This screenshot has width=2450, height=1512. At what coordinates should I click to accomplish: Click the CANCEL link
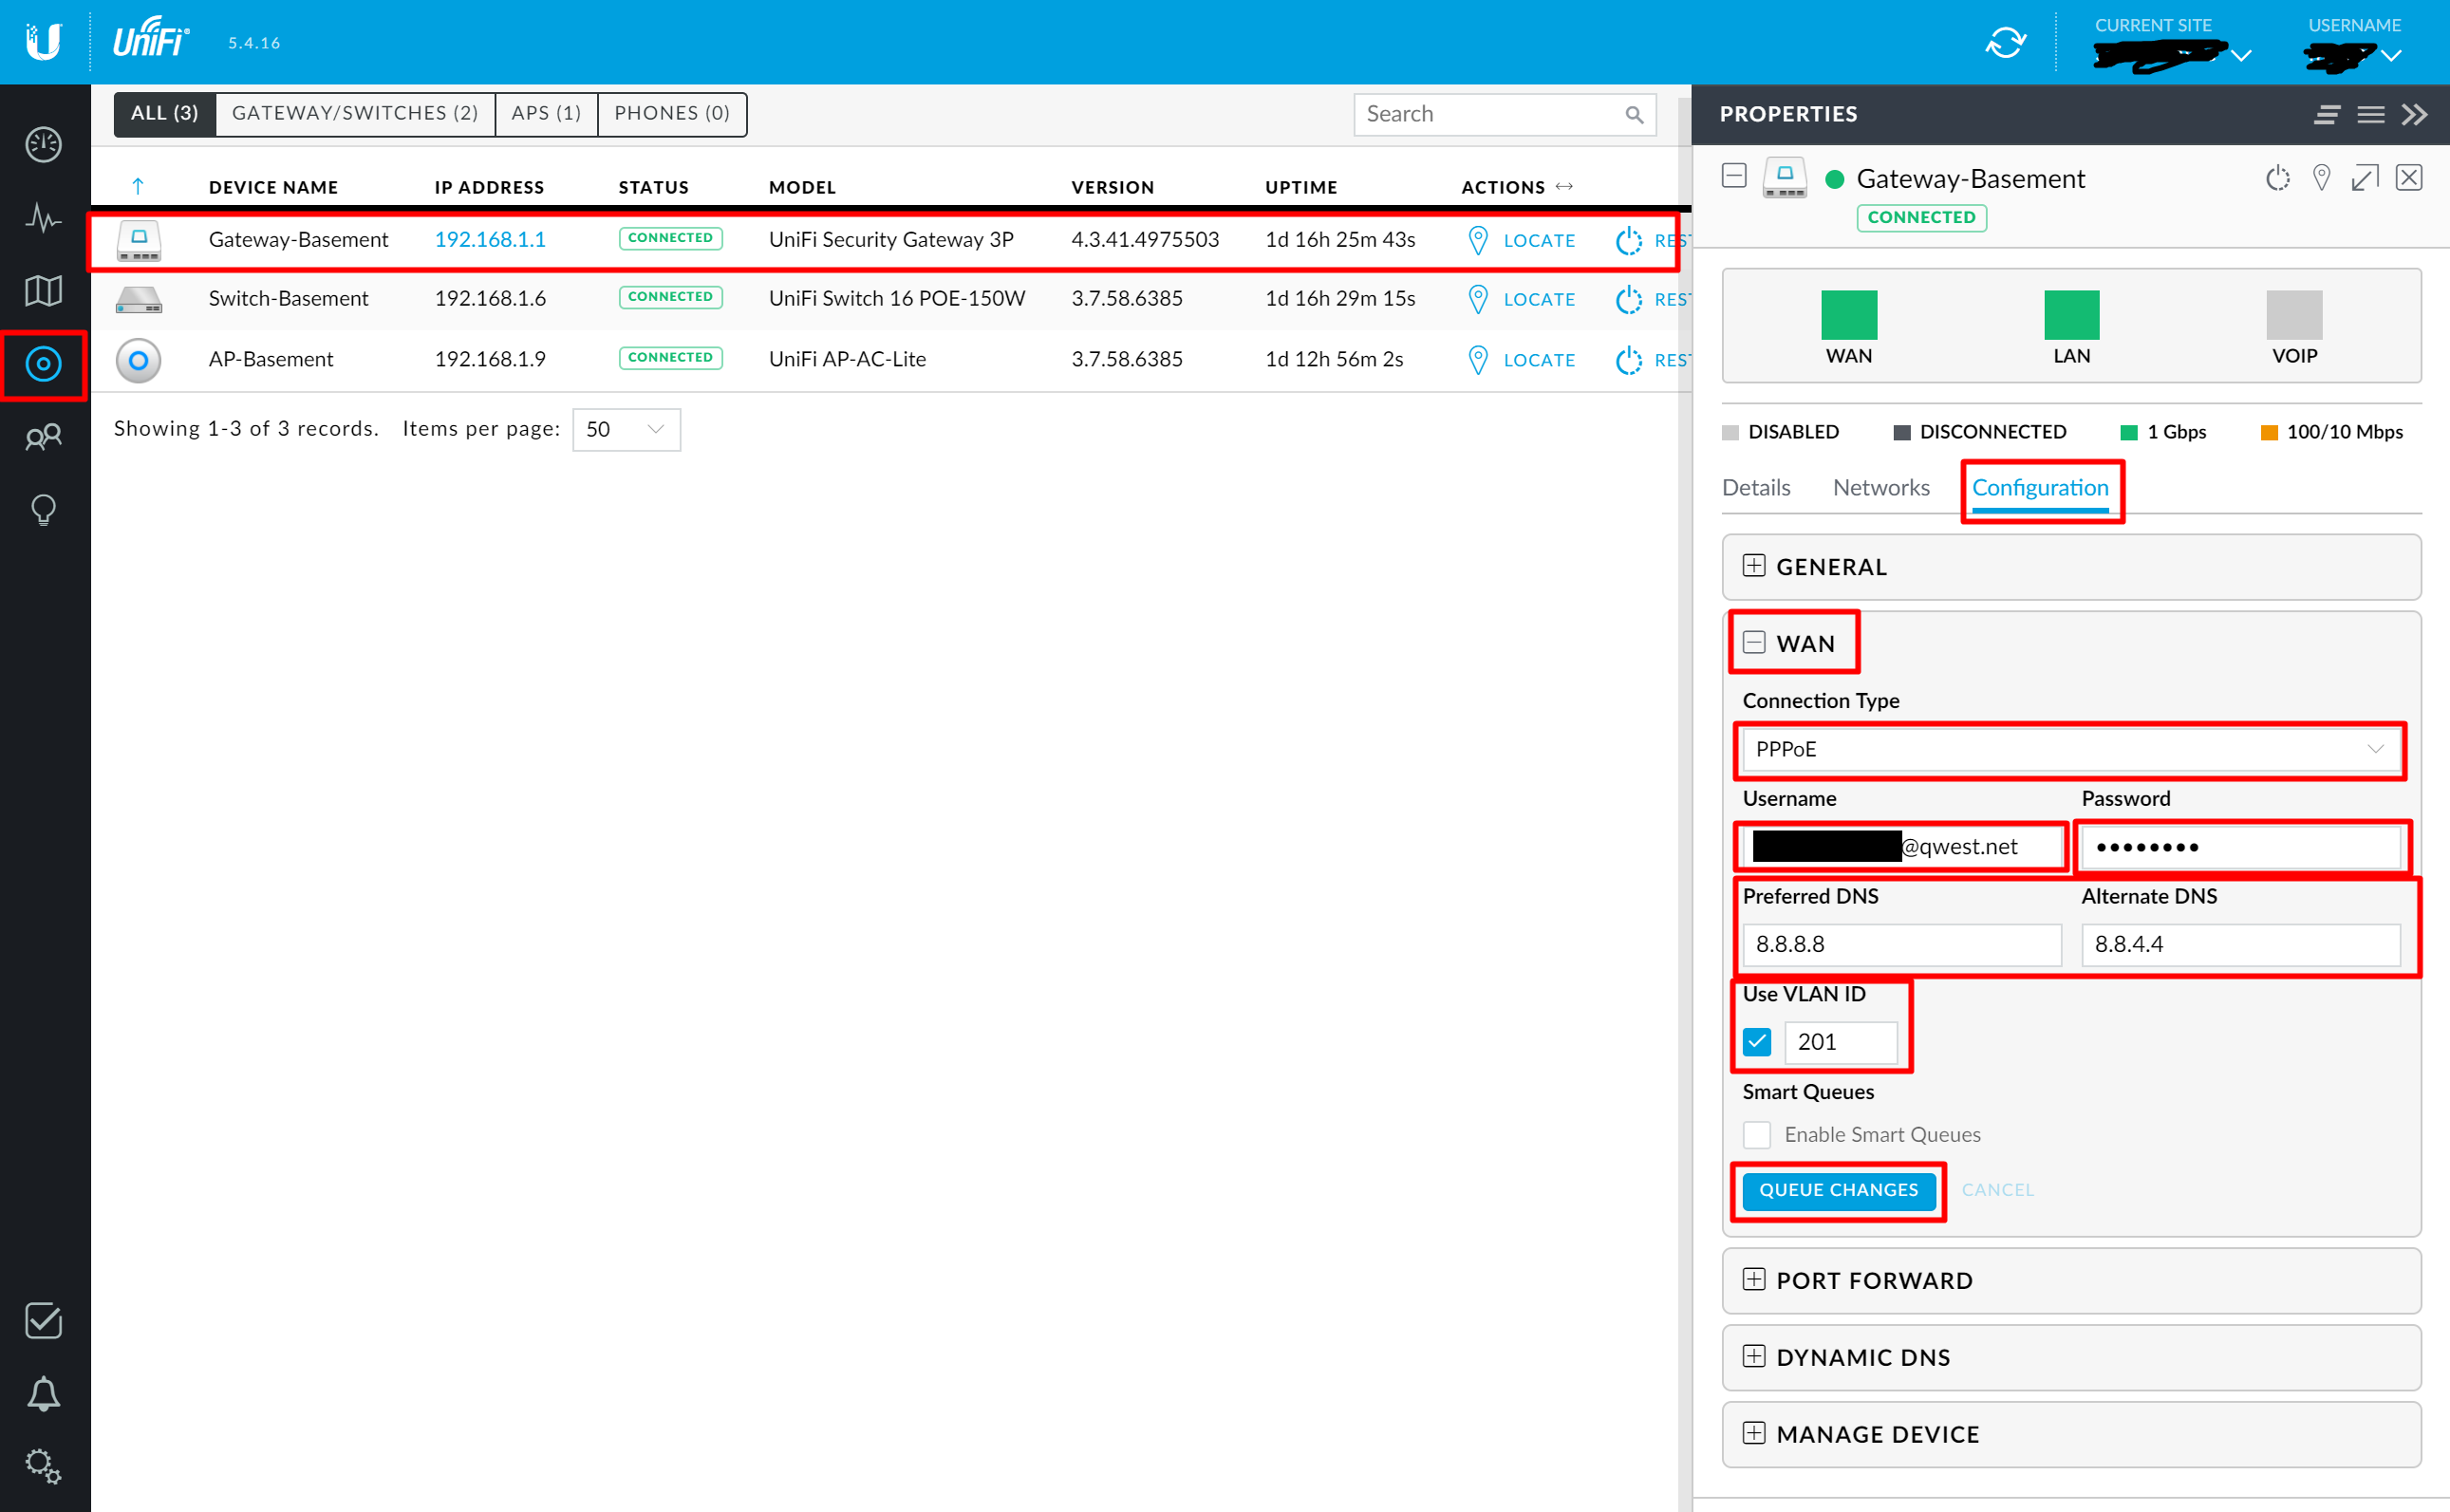coord(1998,1190)
